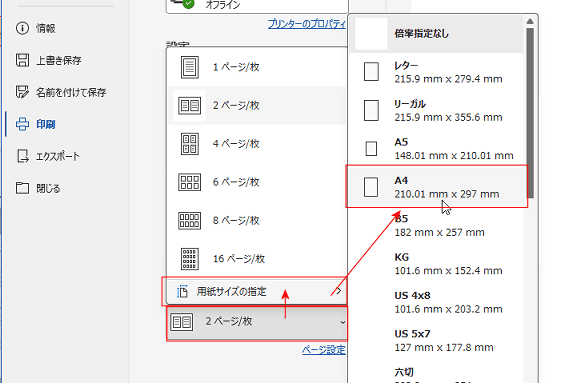Choose A5 148.01 mm x 210.01 mm

[x=436, y=149]
